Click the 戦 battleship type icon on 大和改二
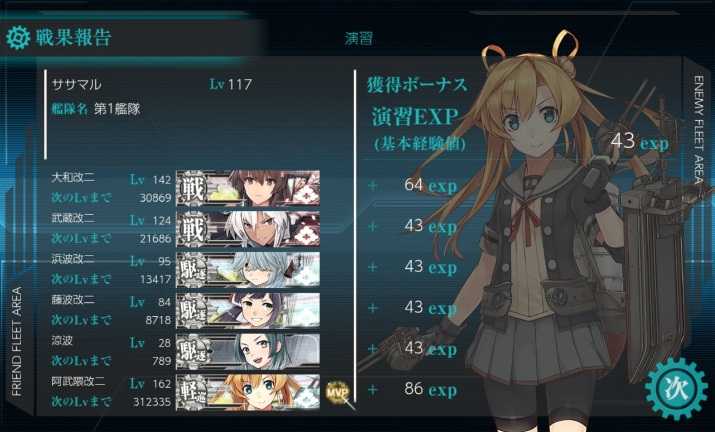 point(192,188)
